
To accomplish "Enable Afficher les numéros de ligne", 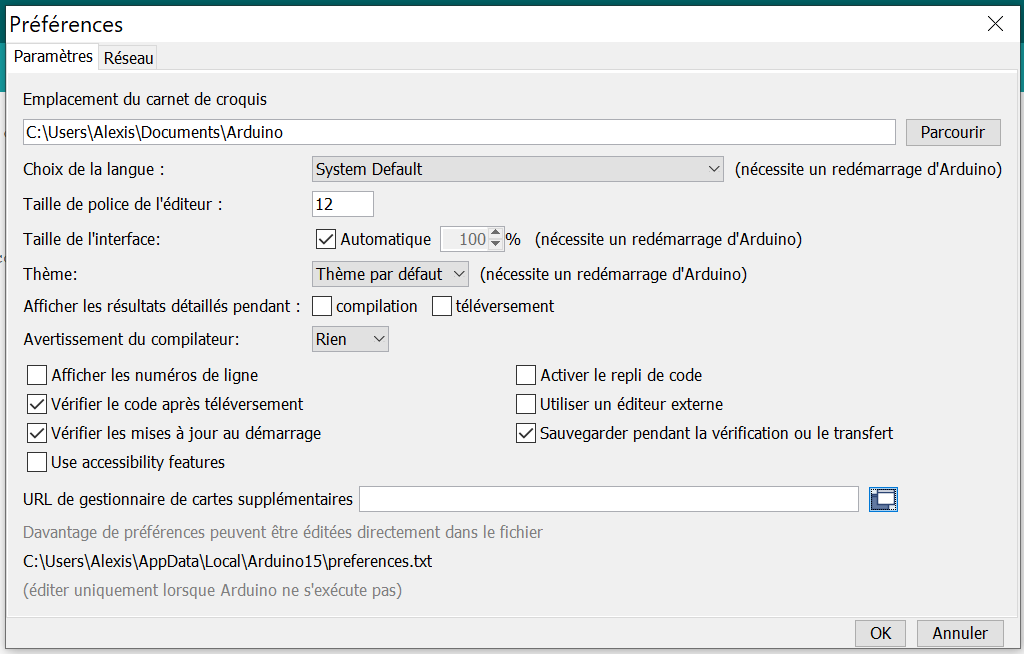I will pos(37,375).
